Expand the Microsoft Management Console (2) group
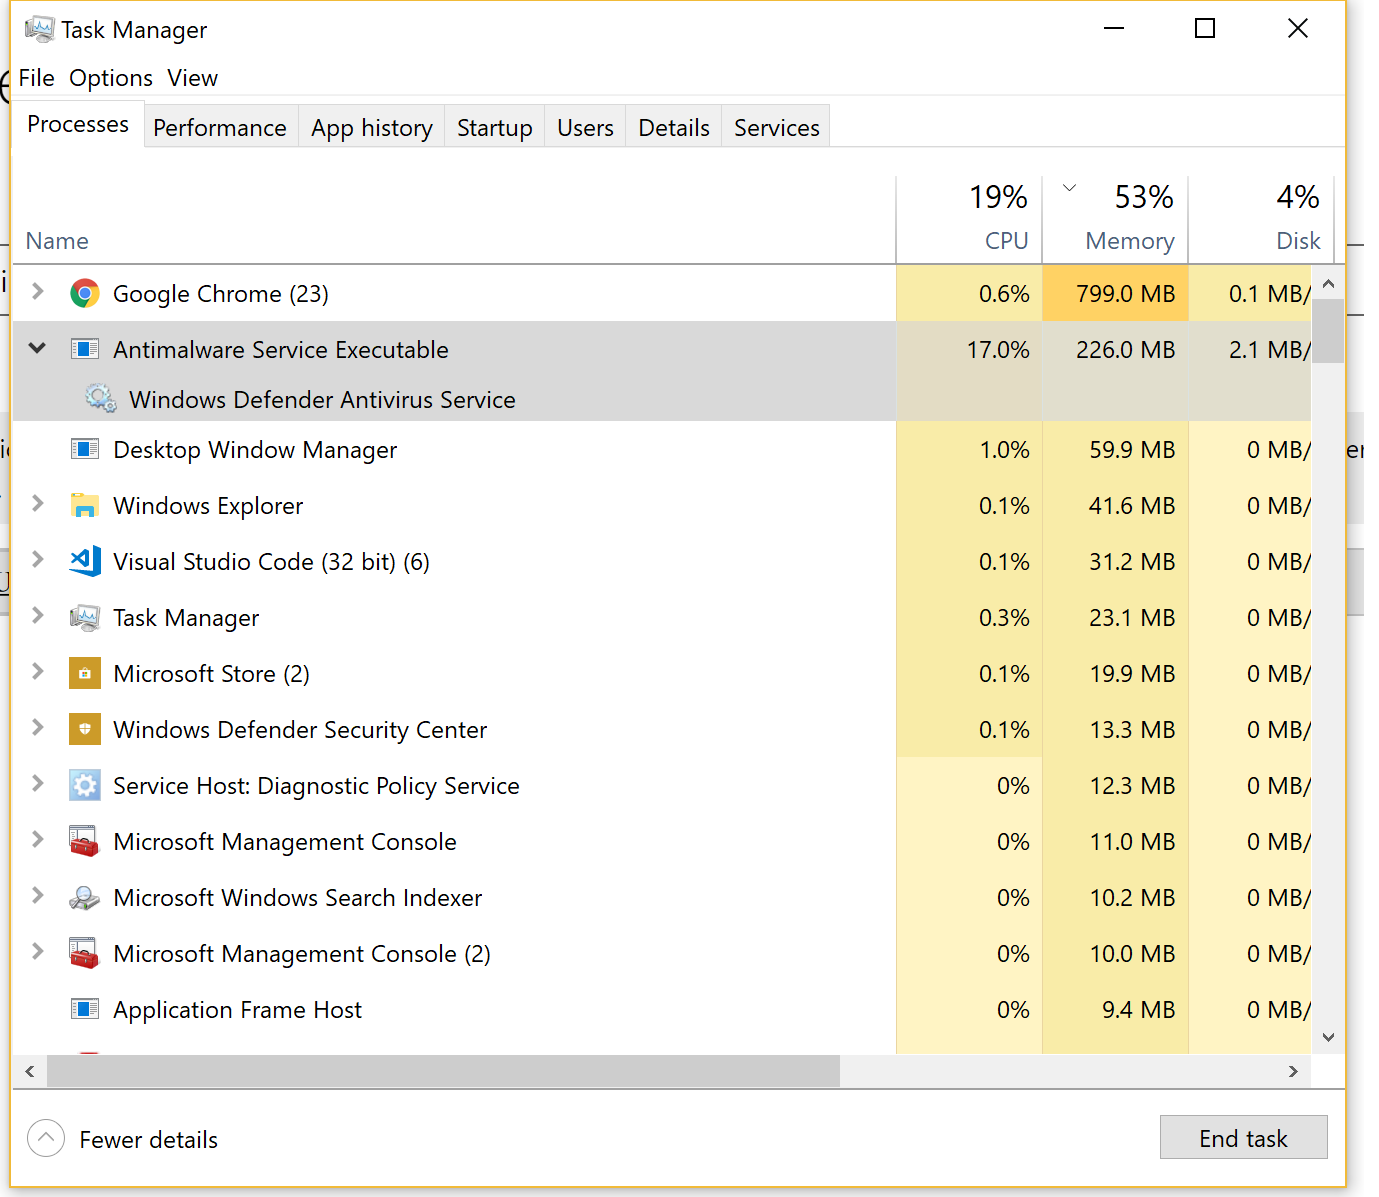 tap(38, 951)
